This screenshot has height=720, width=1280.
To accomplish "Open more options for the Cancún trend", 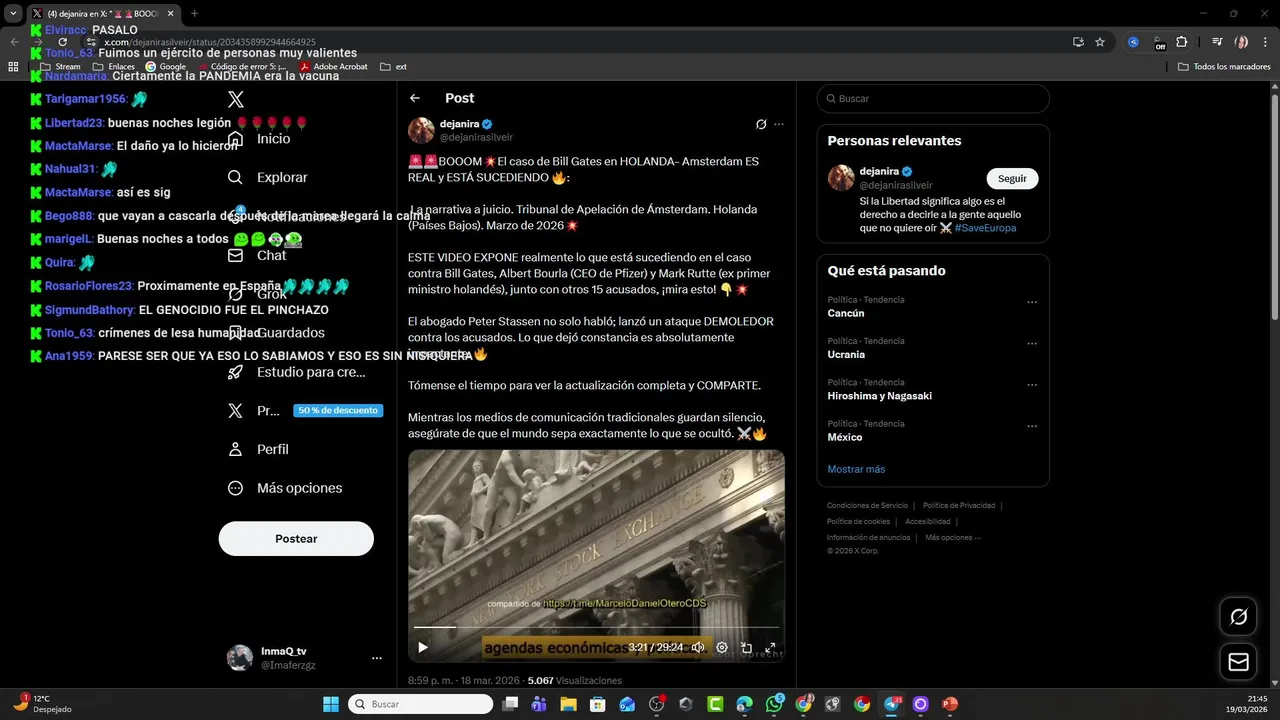I will [x=1032, y=302].
